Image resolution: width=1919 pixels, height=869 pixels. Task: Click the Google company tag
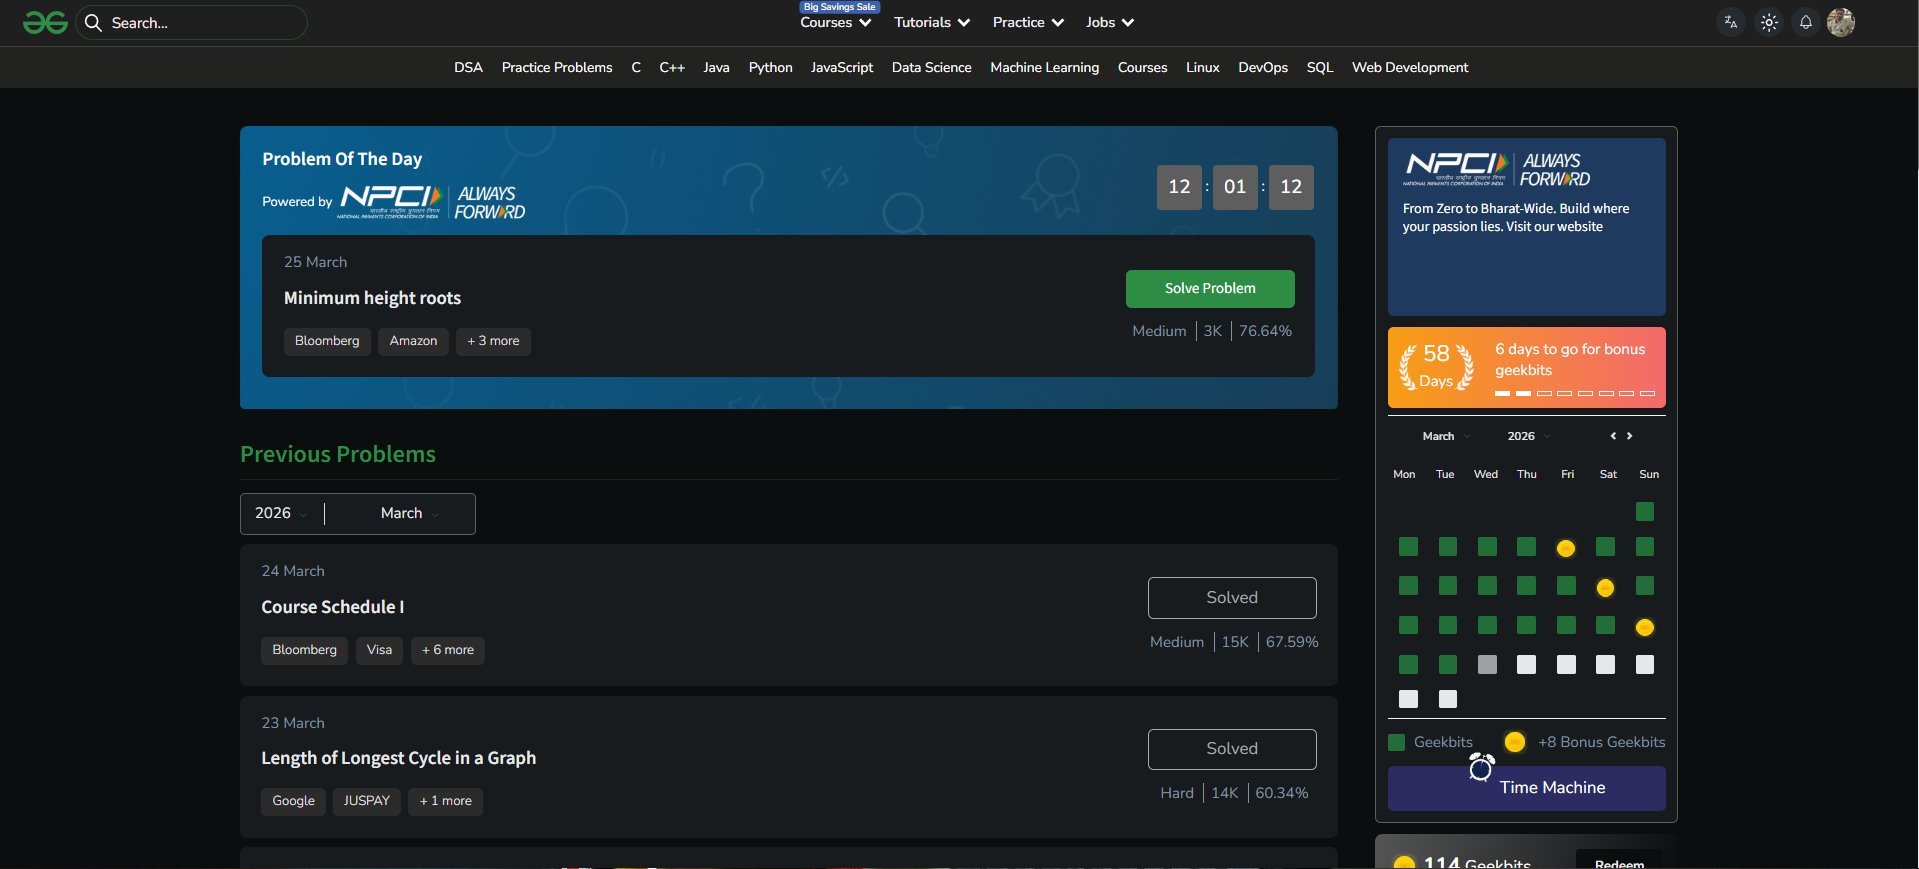point(293,801)
